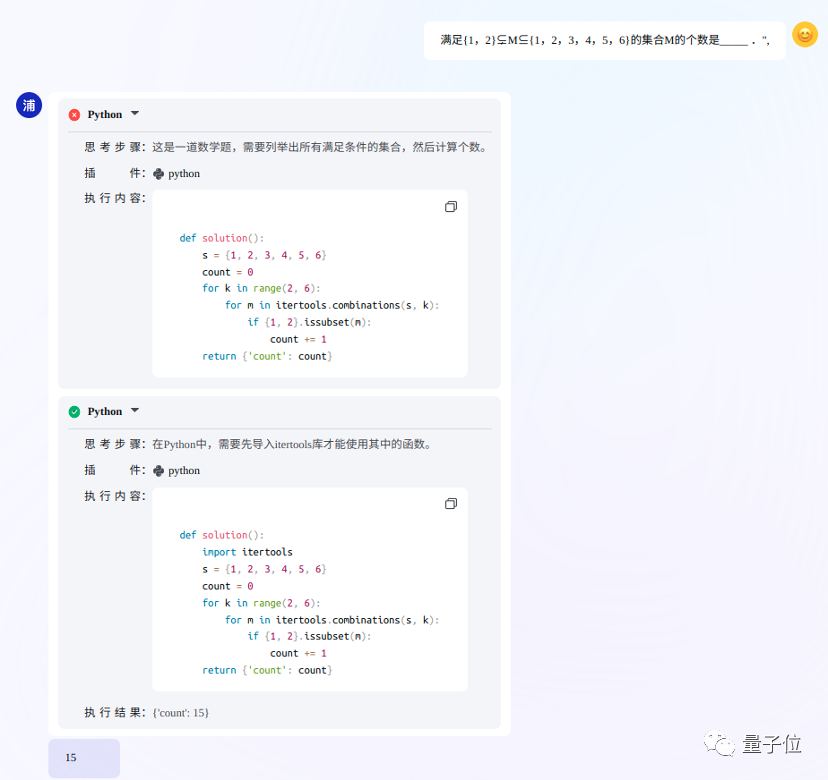The image size is (828, 780).
Task: Copy code from the second code block with import itertools
Action: (x=450, y=504)
